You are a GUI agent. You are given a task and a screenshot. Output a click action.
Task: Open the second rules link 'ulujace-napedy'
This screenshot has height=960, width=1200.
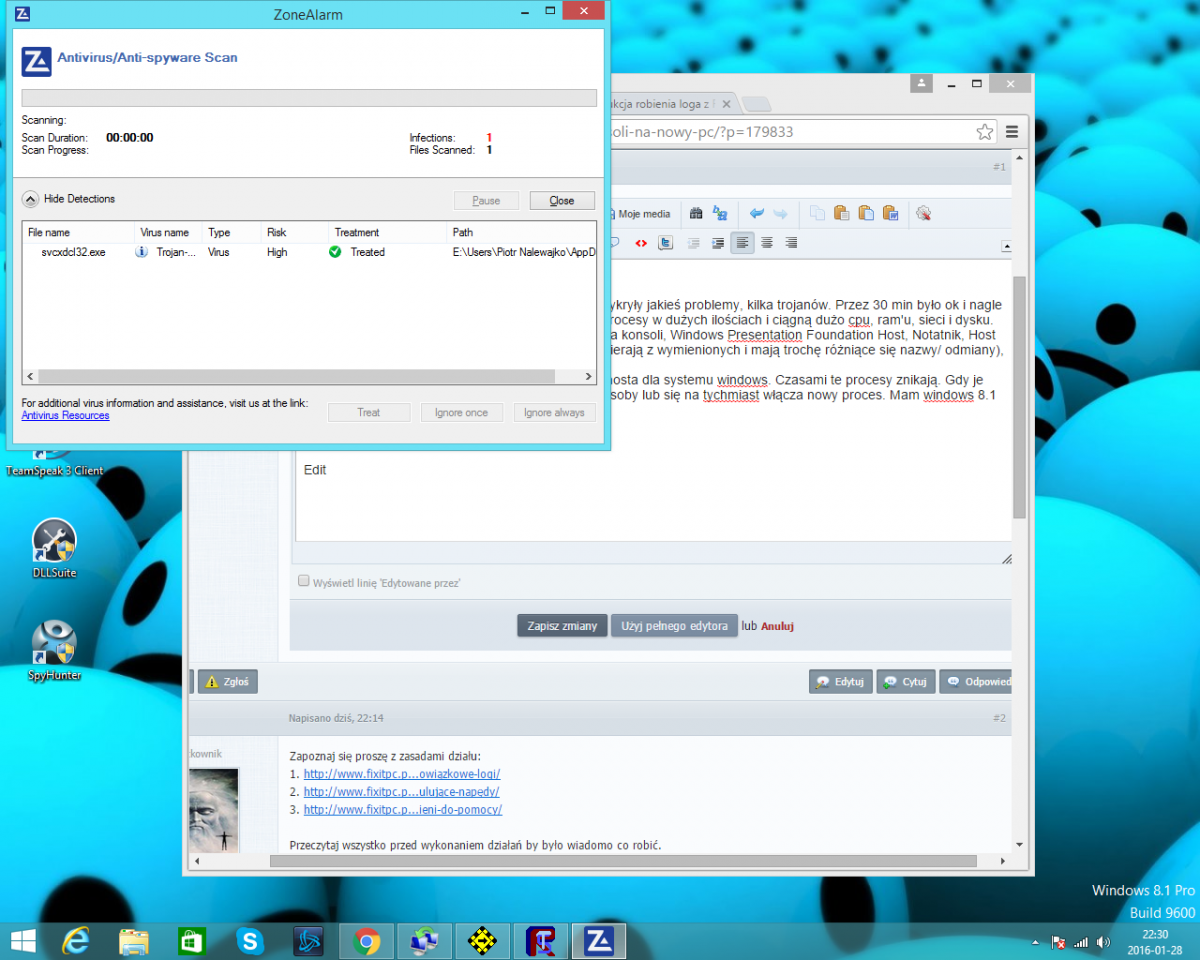[x=401, y=792]
